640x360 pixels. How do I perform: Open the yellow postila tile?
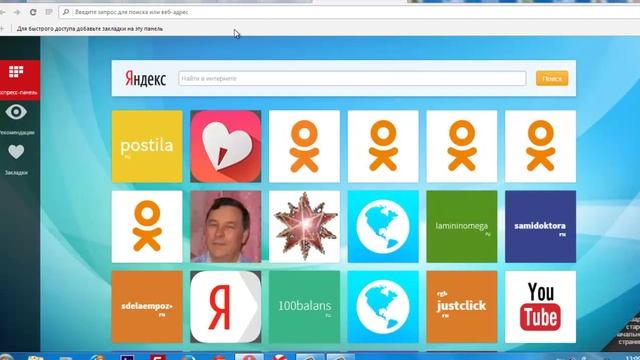pos(147,146)
